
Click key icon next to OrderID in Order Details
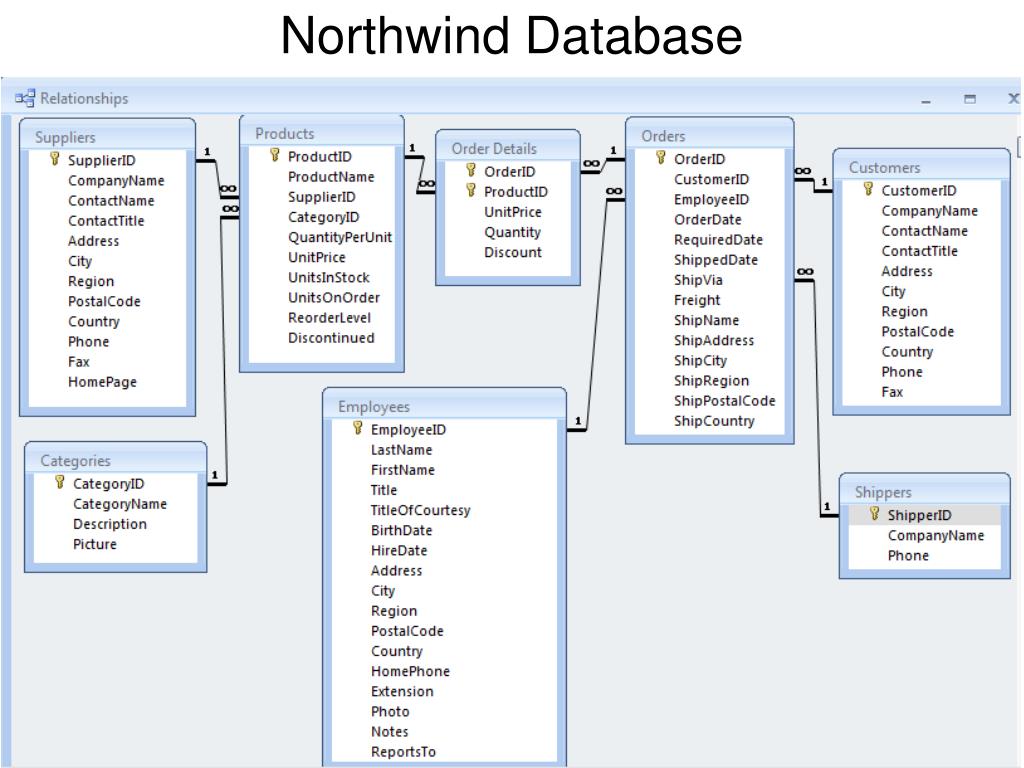click(471, 170)
